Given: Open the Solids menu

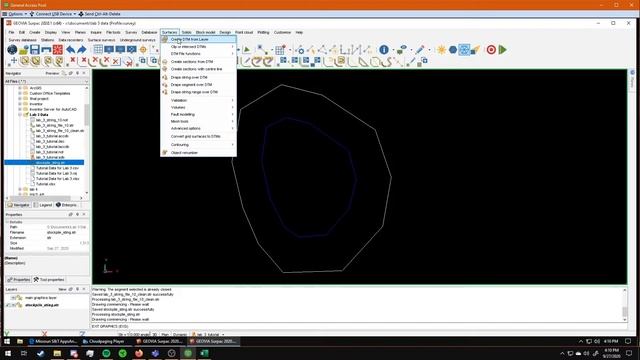Looking at the screenshot, I should tap(187, 32).
